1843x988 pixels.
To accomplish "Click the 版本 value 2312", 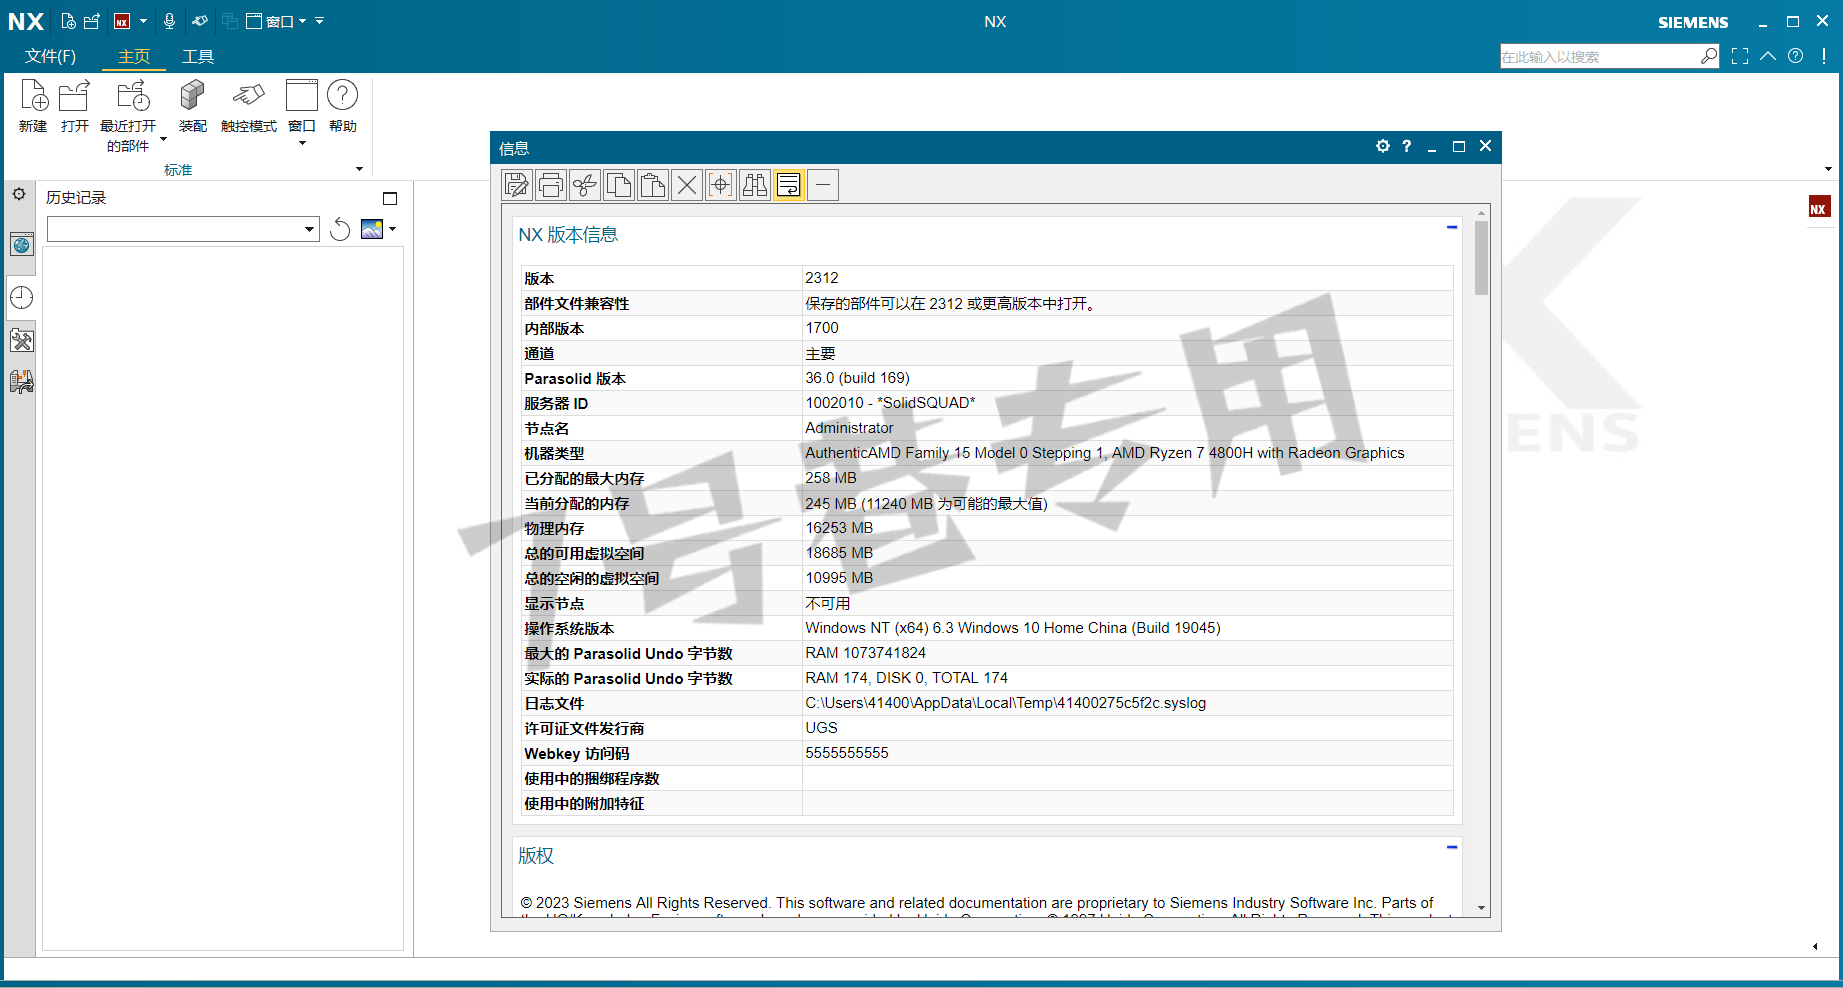I will click(x=822, y=278).
